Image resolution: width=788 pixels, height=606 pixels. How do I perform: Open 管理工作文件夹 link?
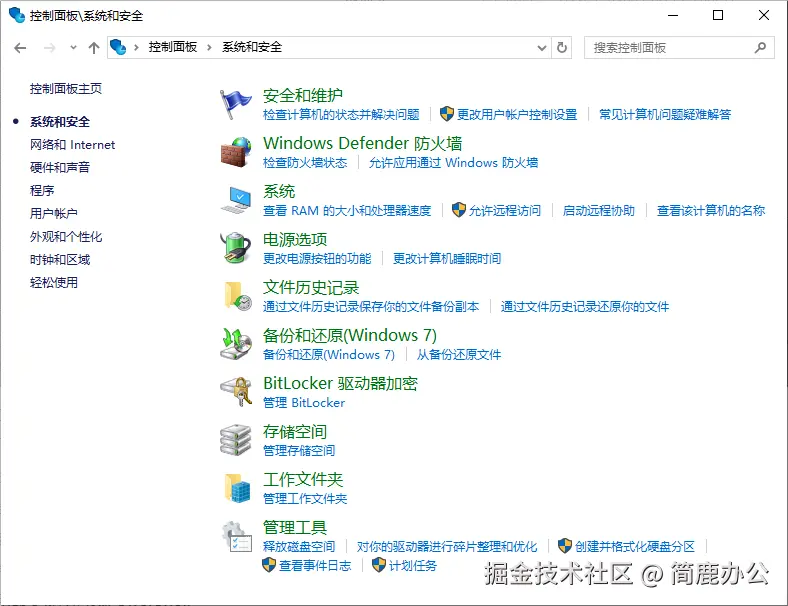(305, 498)
